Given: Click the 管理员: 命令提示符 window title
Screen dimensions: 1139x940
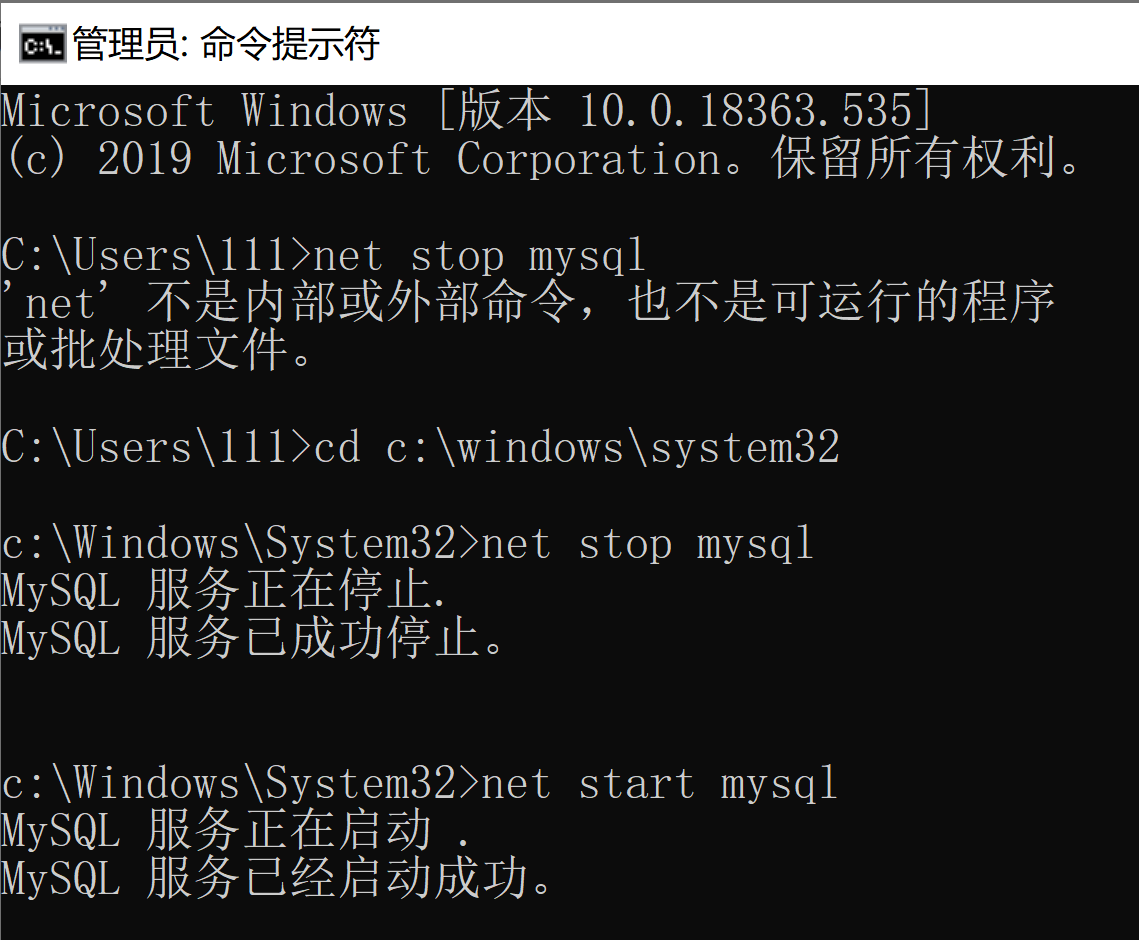Looking at the screenshot, I should [x=226, y=45].
